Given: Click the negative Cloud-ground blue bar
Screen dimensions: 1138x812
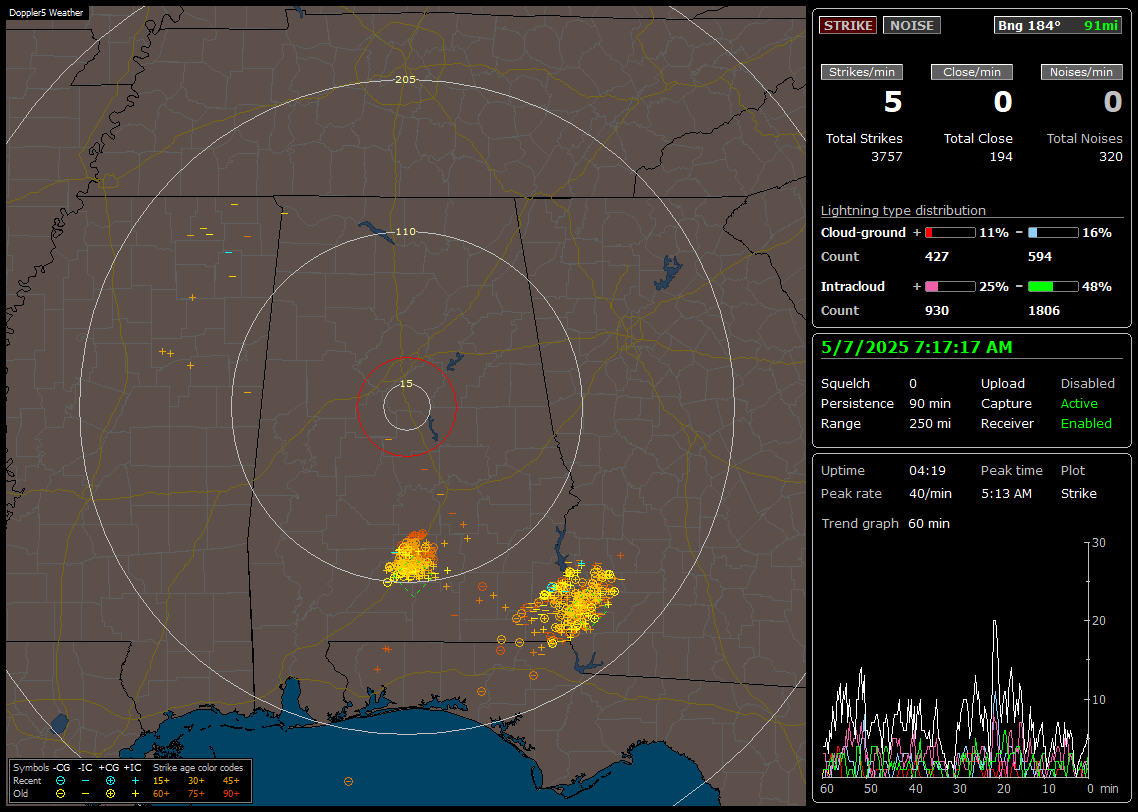Looking at the screenshot, I should [1053, 233].
